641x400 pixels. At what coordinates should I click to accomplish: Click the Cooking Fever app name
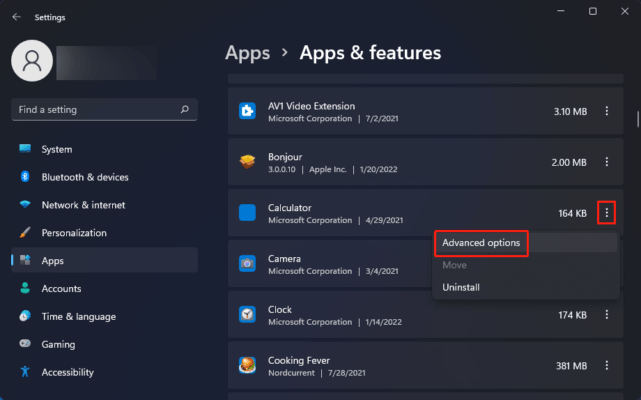pos(298,360)
